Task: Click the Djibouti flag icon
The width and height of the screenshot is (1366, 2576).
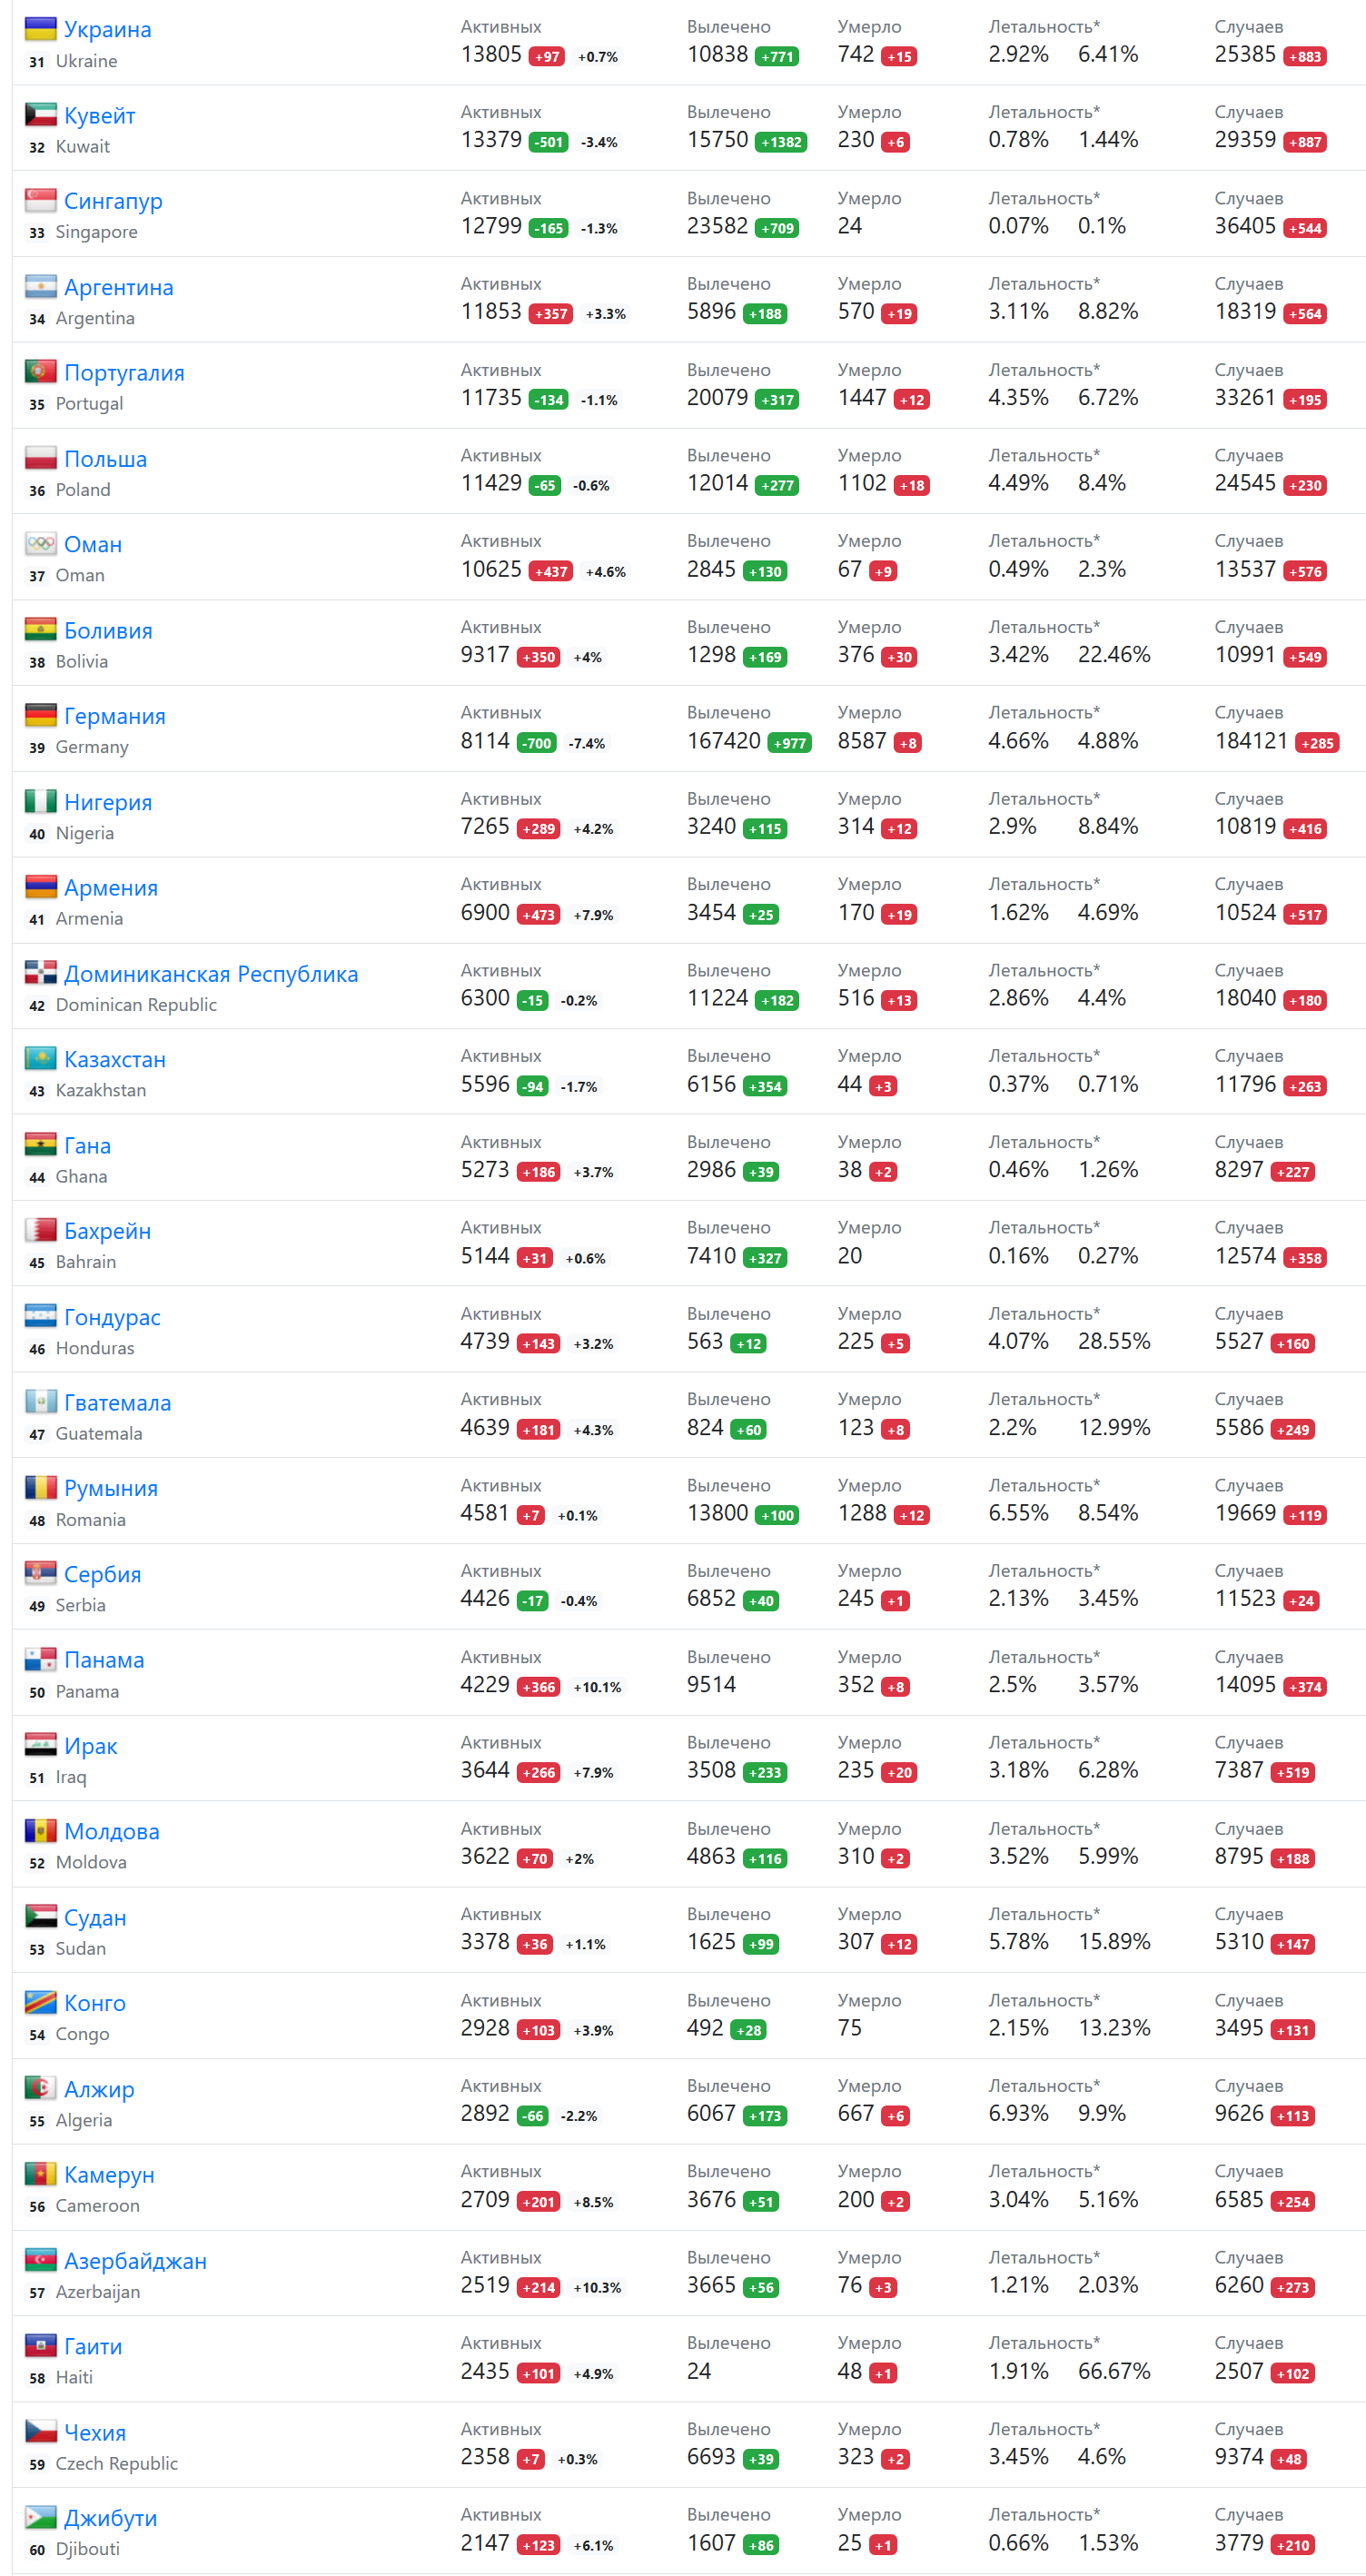Action: 40,2517
